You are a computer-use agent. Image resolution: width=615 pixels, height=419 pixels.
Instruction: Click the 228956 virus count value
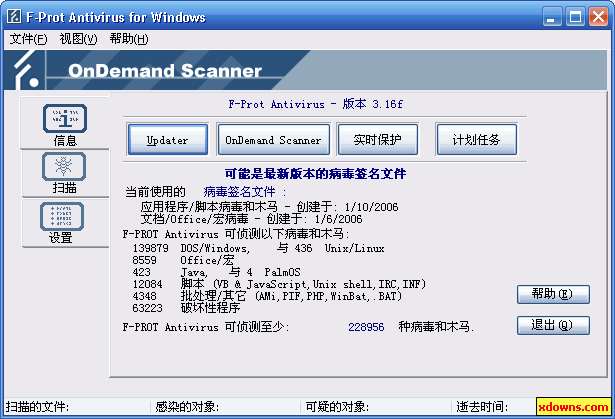366,327
